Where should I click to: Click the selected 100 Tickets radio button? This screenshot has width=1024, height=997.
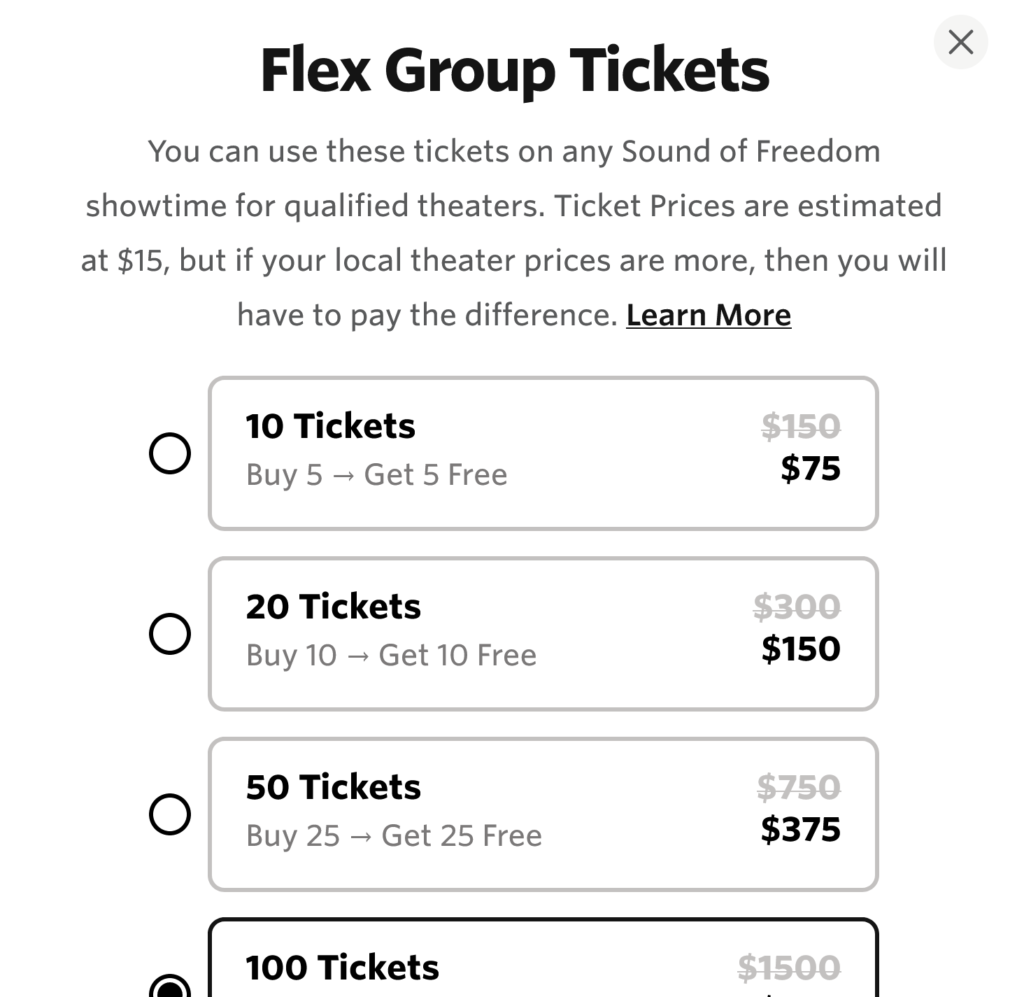(170, 988)
